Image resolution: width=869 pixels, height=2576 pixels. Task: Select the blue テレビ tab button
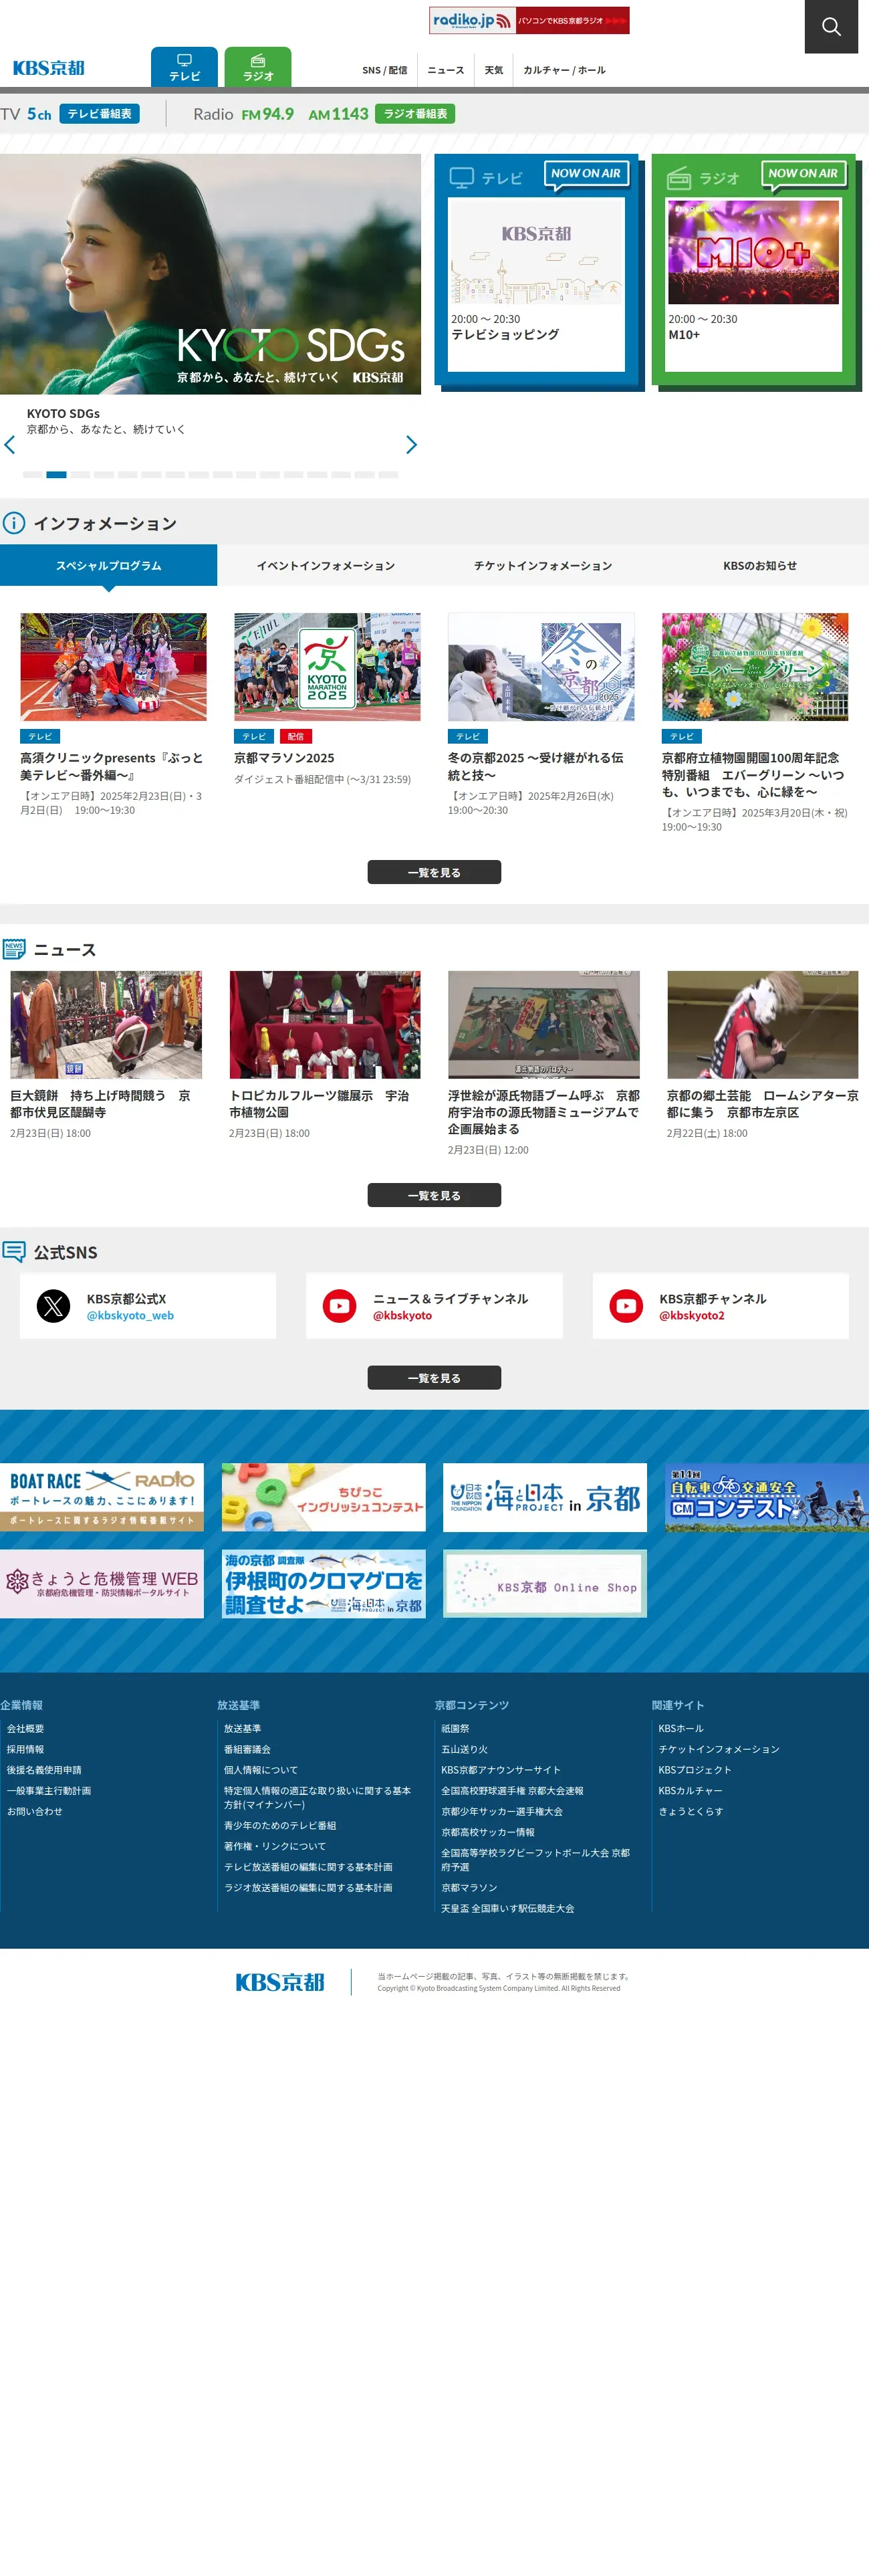[x=184, y=67]
